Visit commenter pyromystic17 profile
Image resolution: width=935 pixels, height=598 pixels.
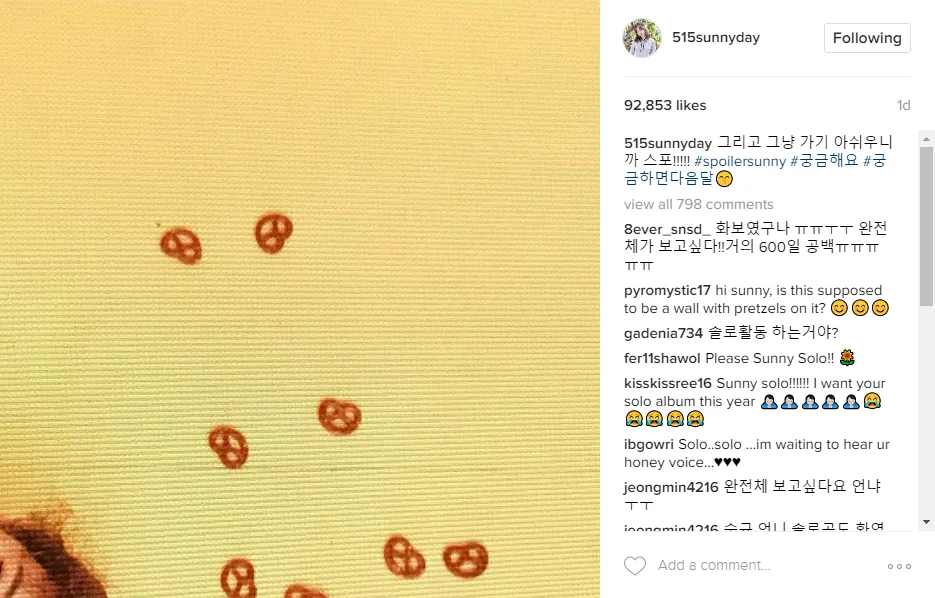point(667,290)
